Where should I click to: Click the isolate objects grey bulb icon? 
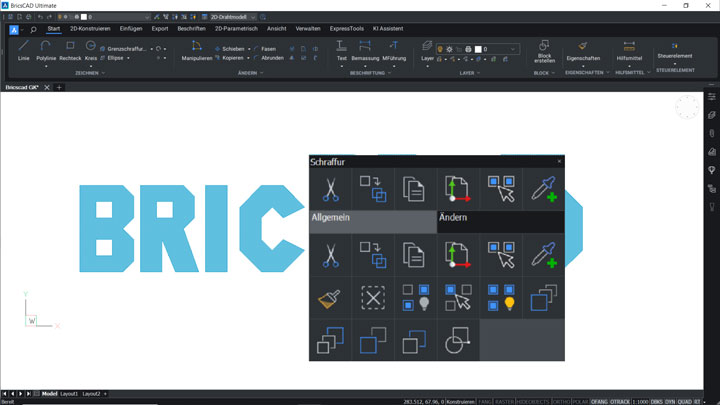[415, 298]
